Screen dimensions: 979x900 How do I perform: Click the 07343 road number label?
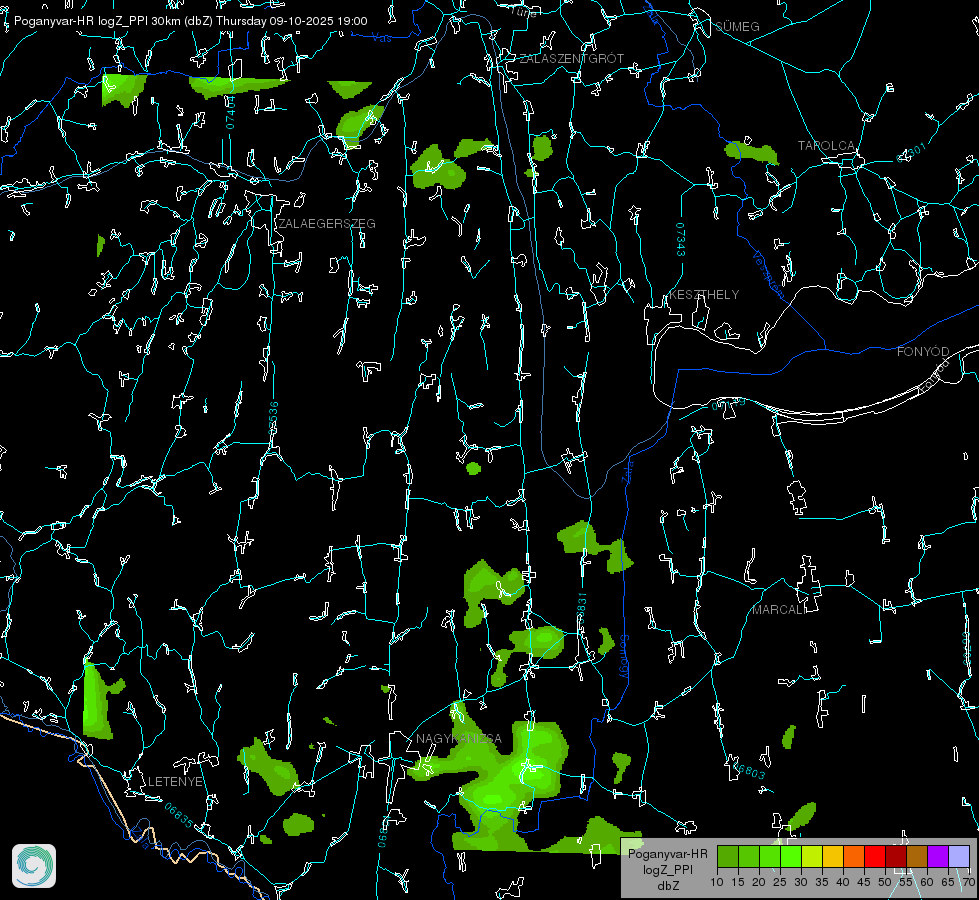tap(680, 240)
